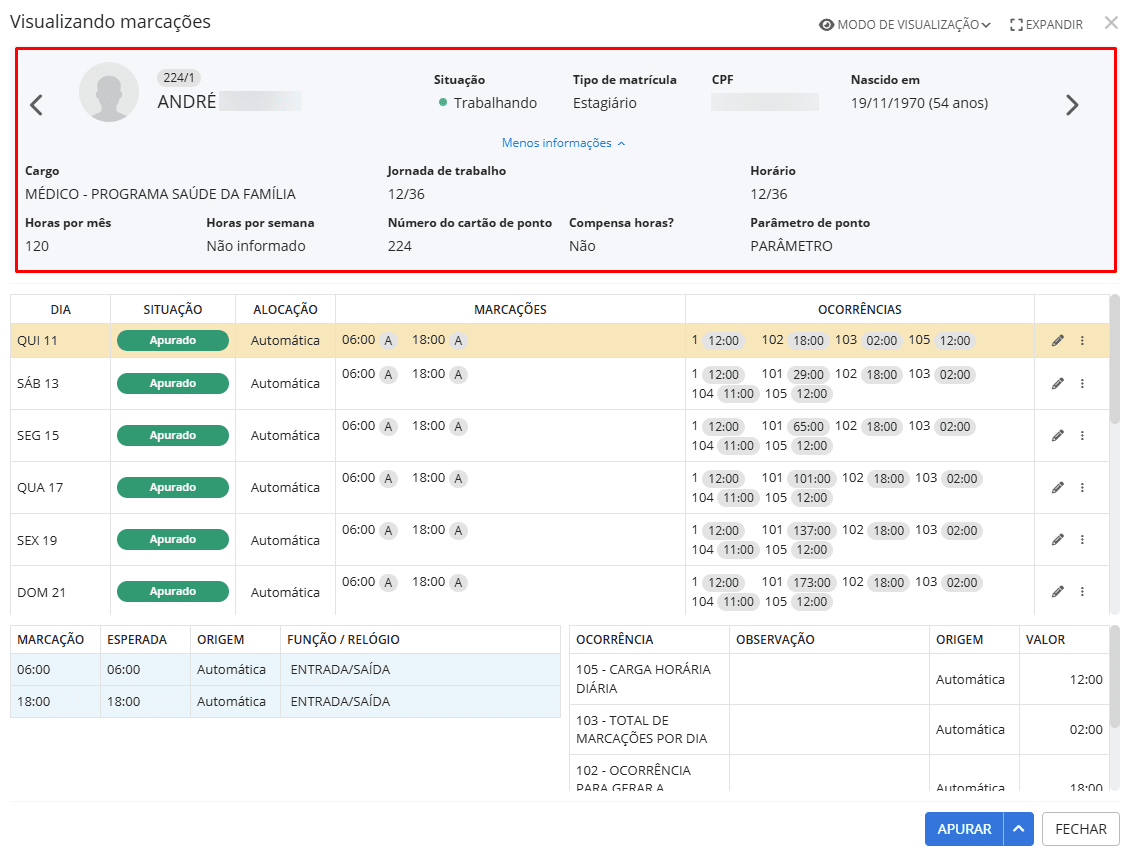Open the three-dot menu for QUA 17
The height and width of the screenshot is (852, 1128).
pyautogui.click(x=1082, y=488)
